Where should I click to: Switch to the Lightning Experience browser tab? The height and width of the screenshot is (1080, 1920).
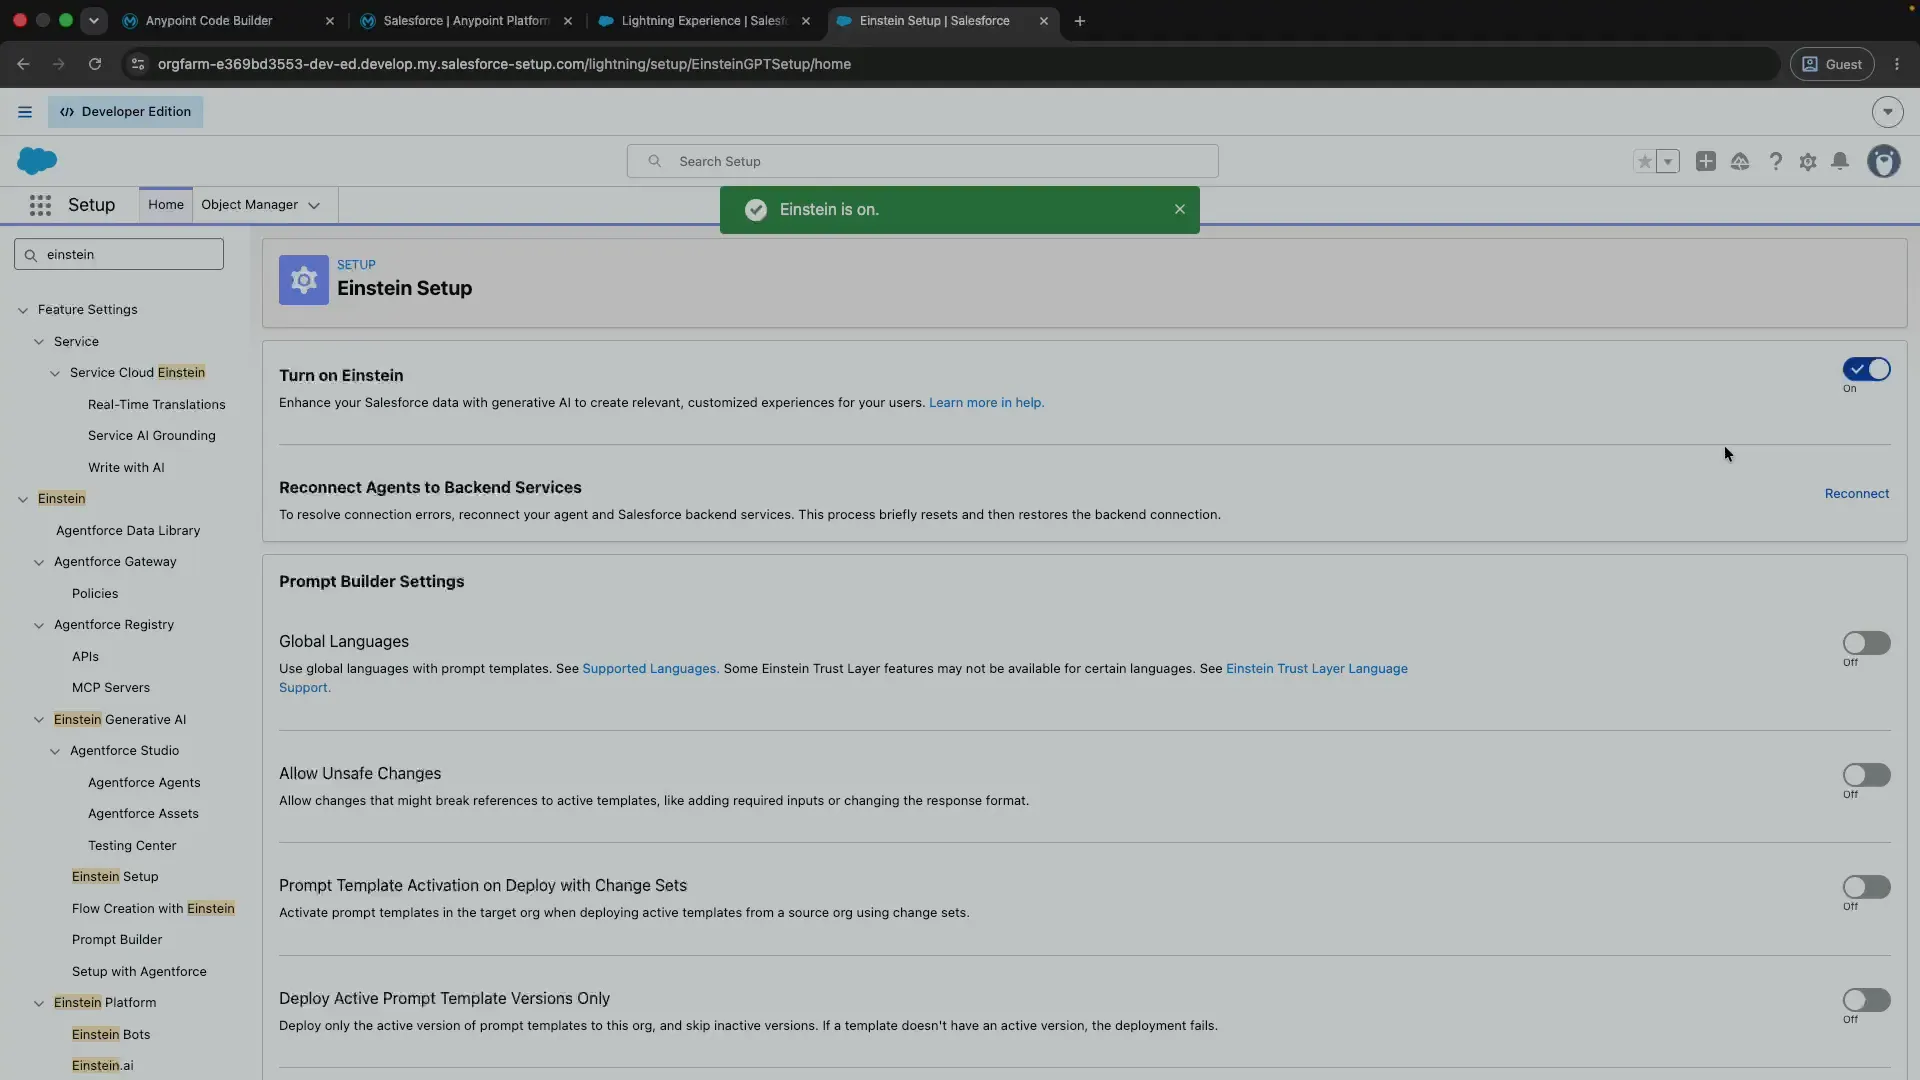point(704,21)
